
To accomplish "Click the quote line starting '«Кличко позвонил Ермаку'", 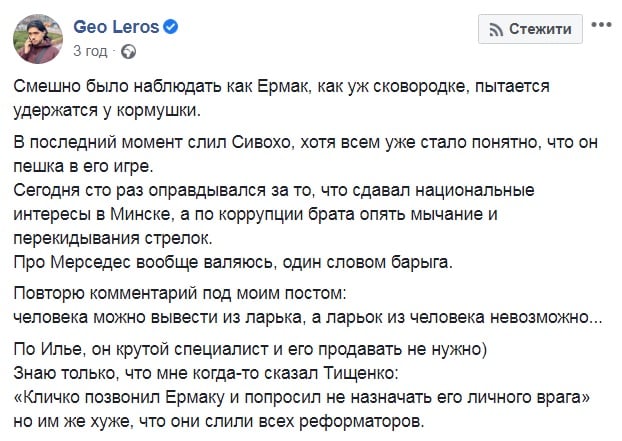I will coord(302,397).
